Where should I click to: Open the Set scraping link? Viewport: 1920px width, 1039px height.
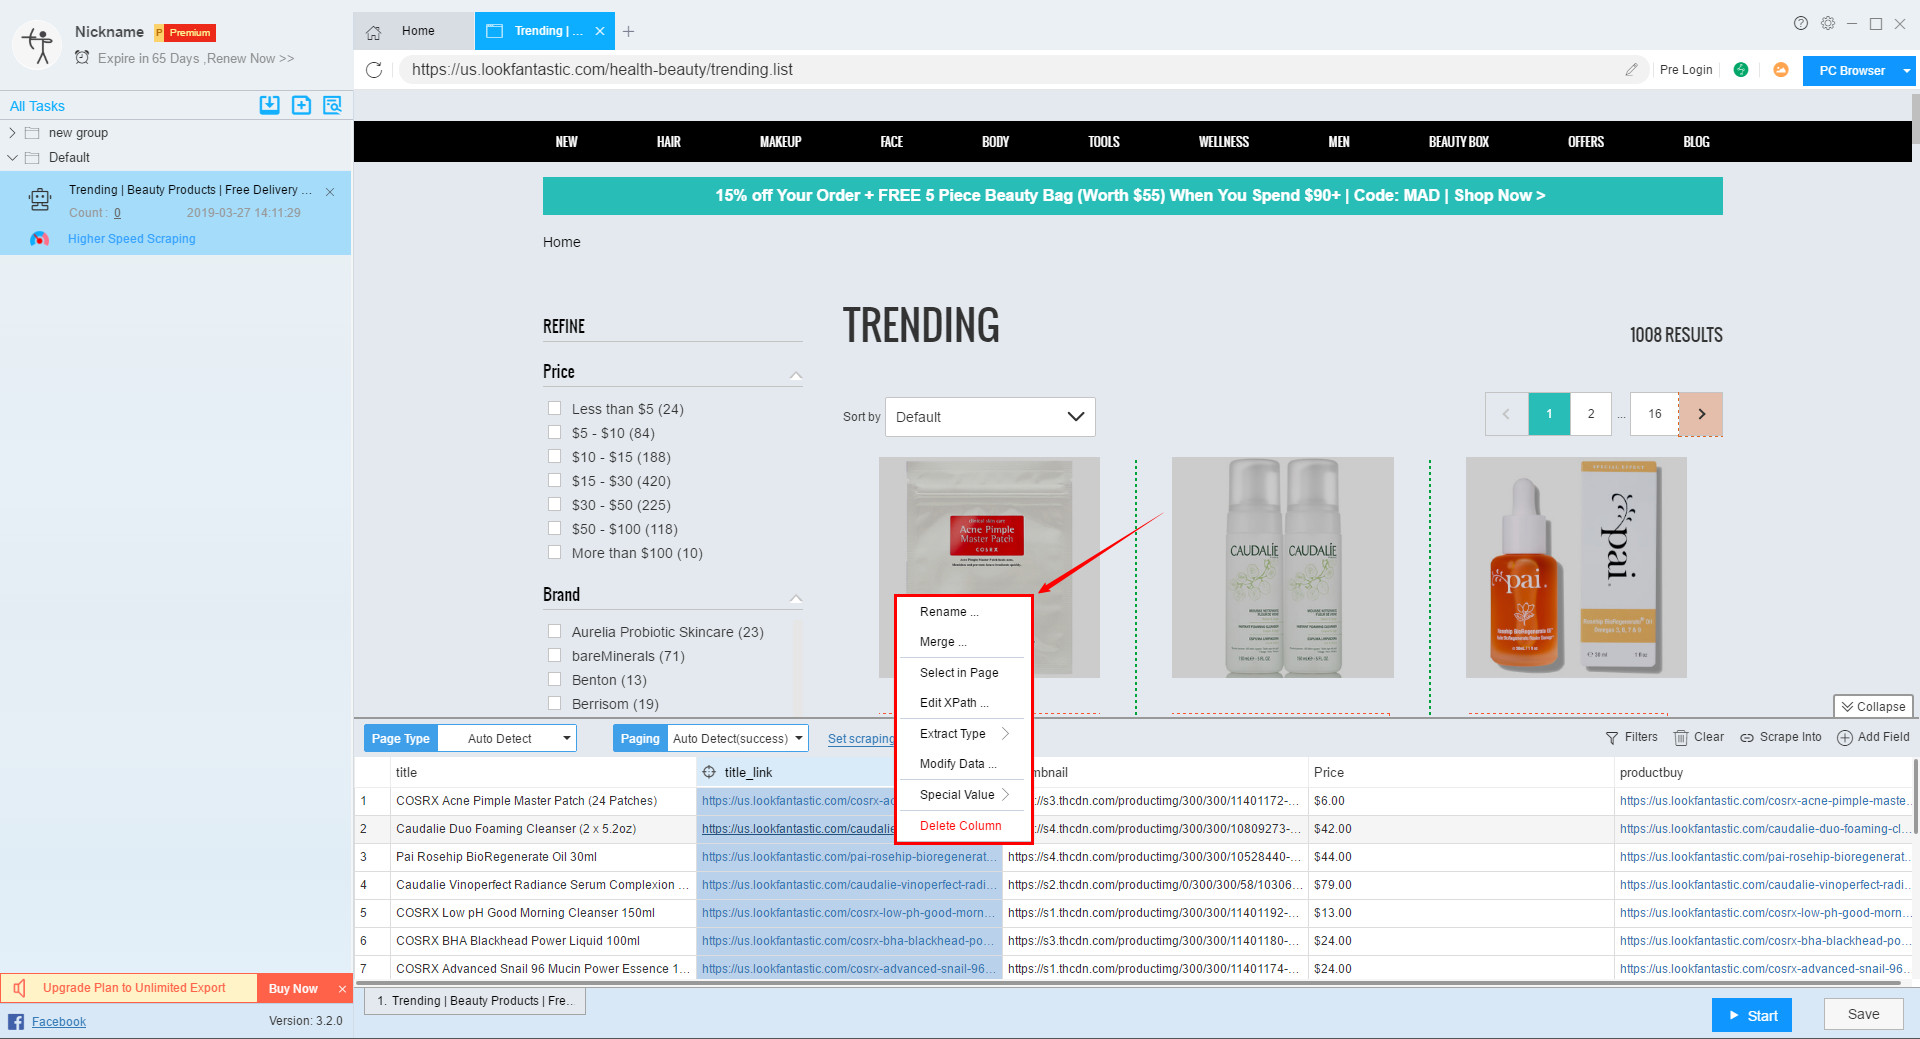861,739
